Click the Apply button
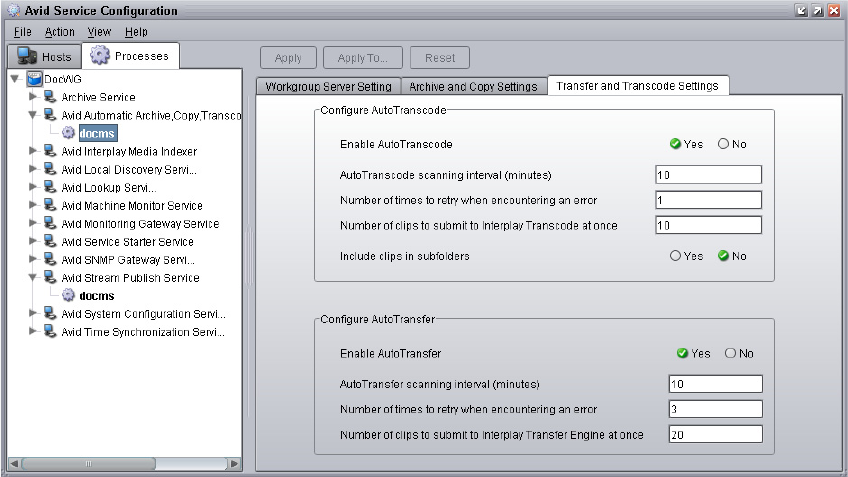 288,58
